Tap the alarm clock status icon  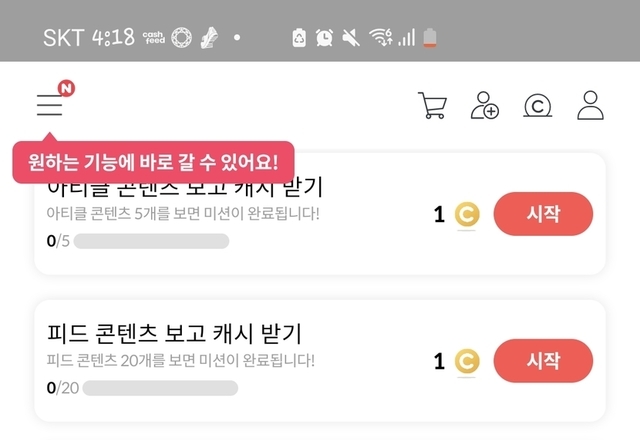tap(325, 38)
